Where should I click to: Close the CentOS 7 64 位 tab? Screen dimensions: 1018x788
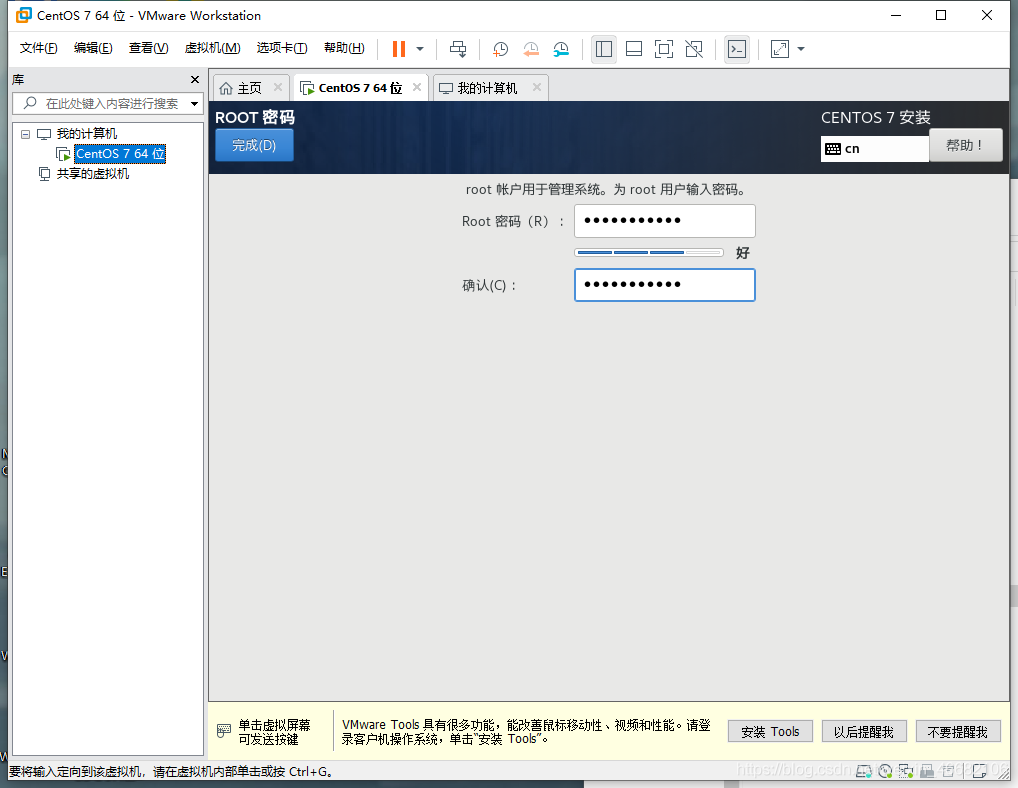click(417, 87)
